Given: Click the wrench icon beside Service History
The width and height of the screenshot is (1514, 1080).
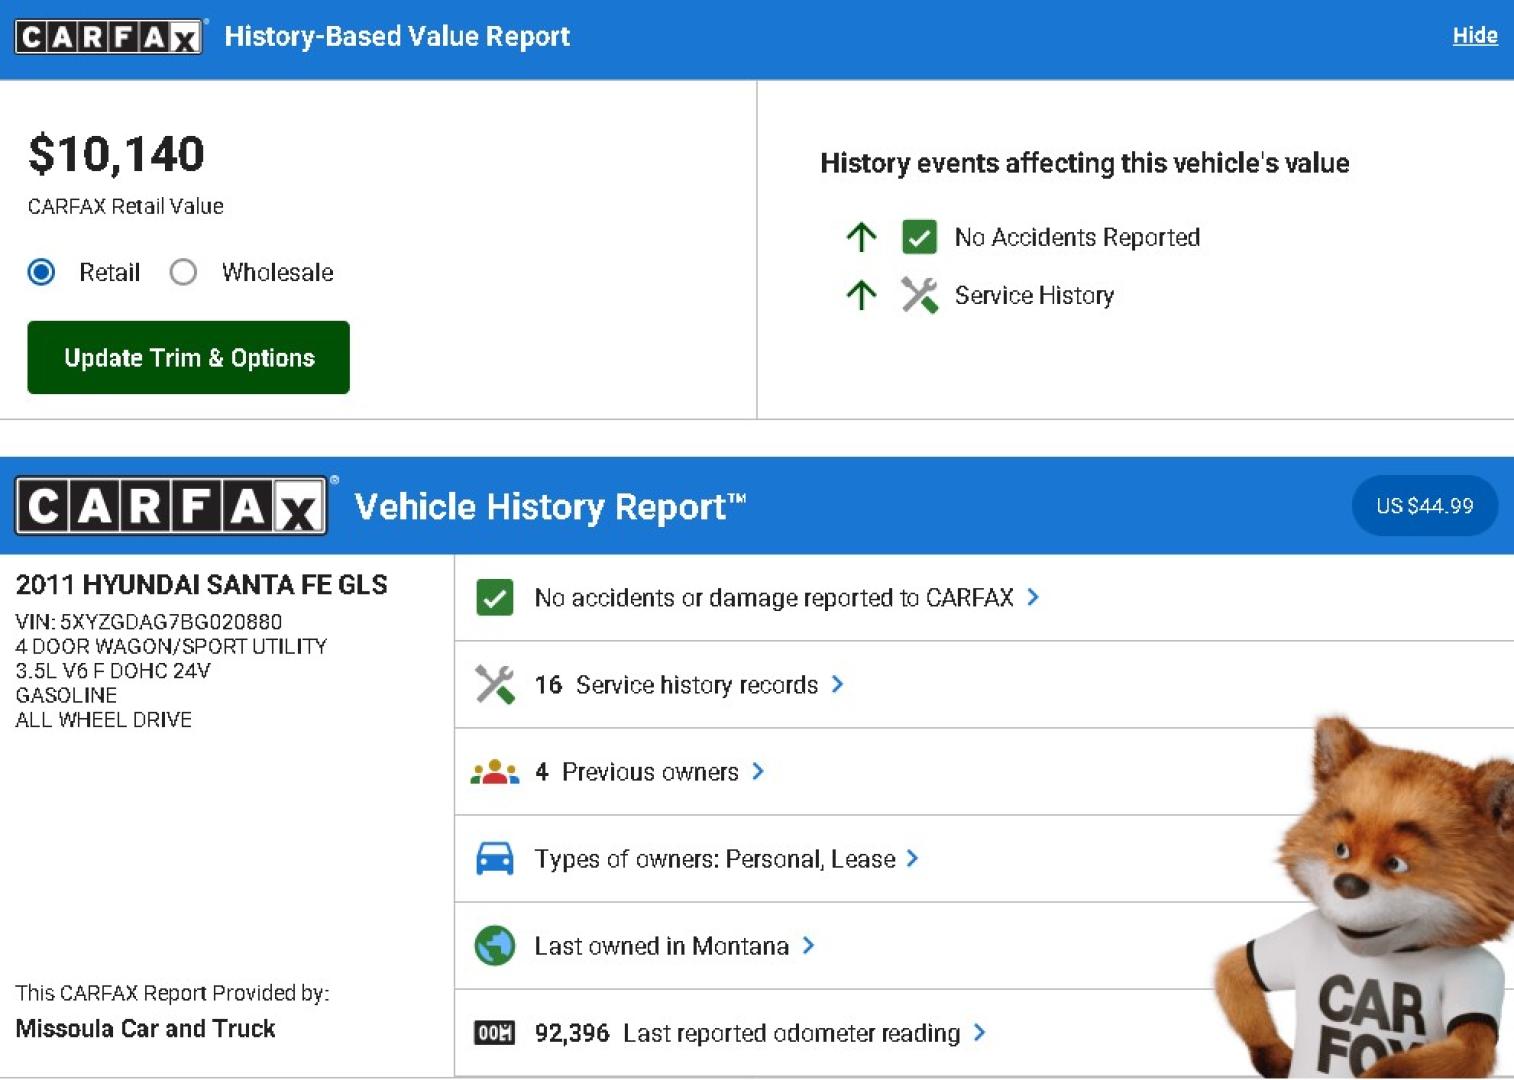Looking at the screenshot, I should (x=919, y=295).
